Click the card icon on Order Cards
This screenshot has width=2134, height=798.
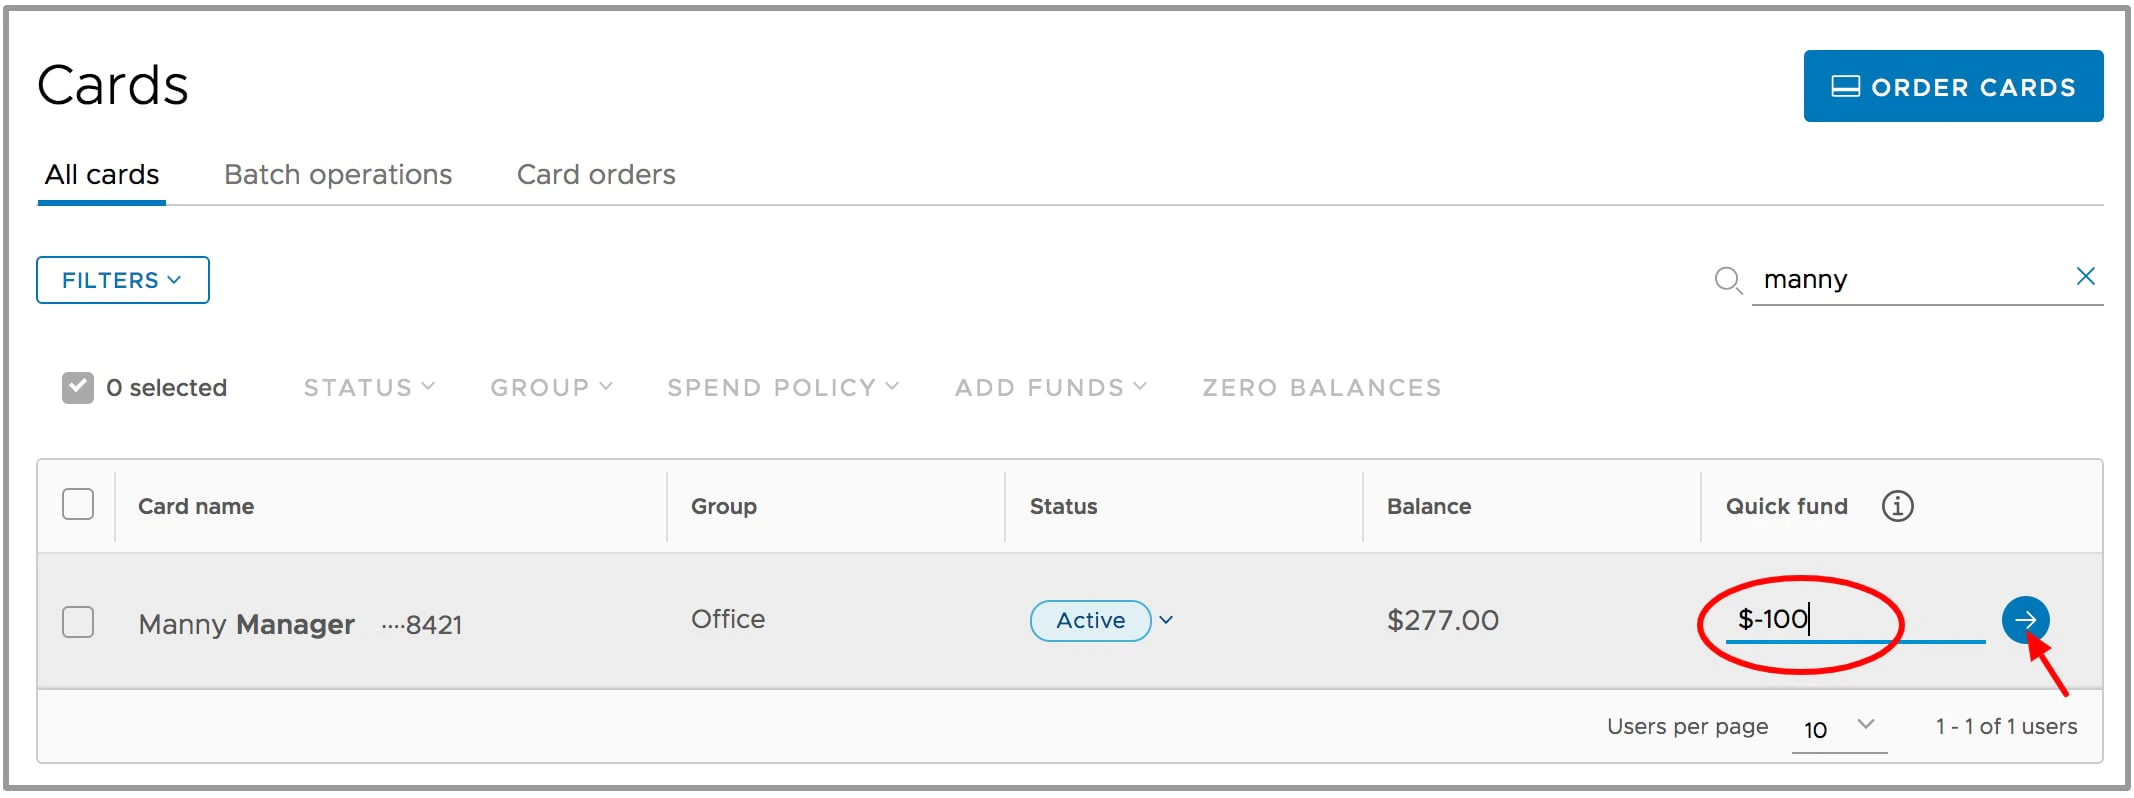(1845, 87)
